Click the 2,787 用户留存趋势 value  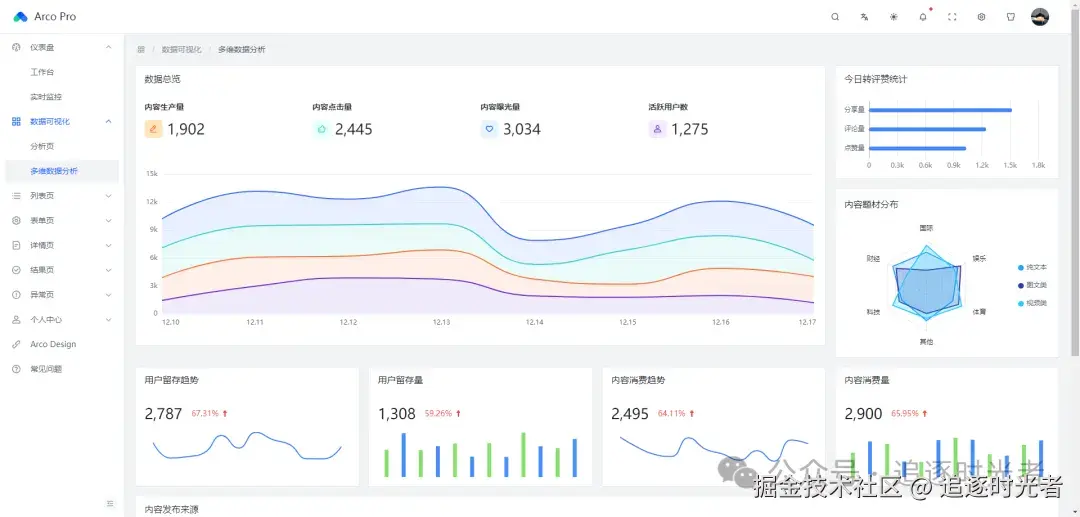(163, 414)
